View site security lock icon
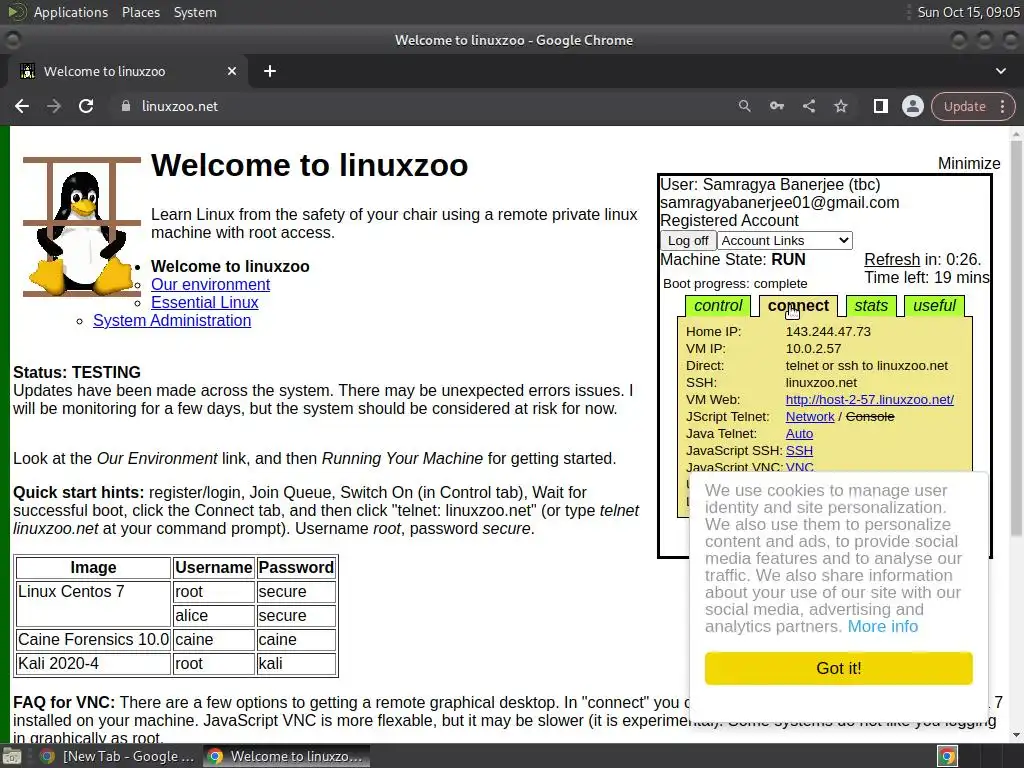This screenshot has width=1024, height=768. click(x=126, y=106)
